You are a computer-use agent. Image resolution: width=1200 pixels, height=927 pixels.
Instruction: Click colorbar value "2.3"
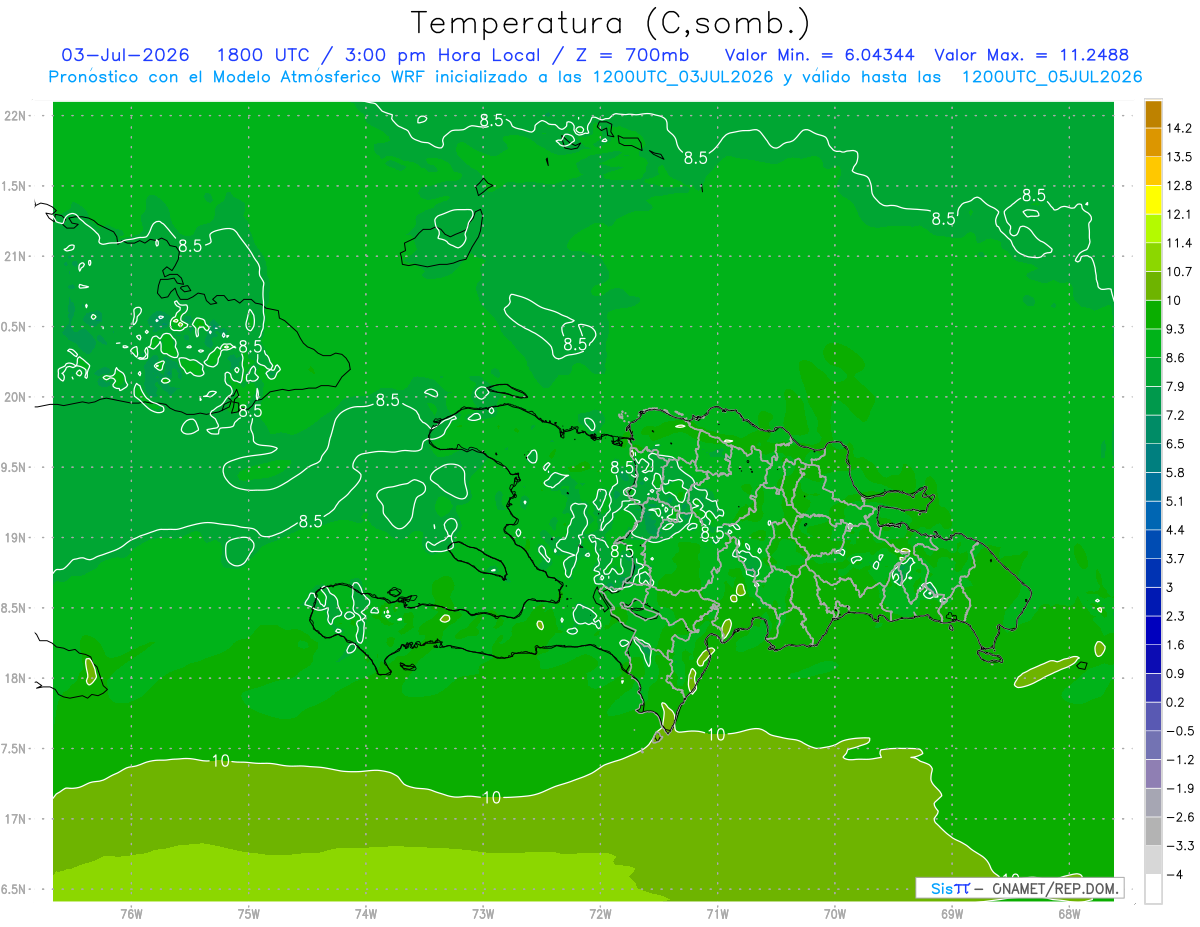1176,616
